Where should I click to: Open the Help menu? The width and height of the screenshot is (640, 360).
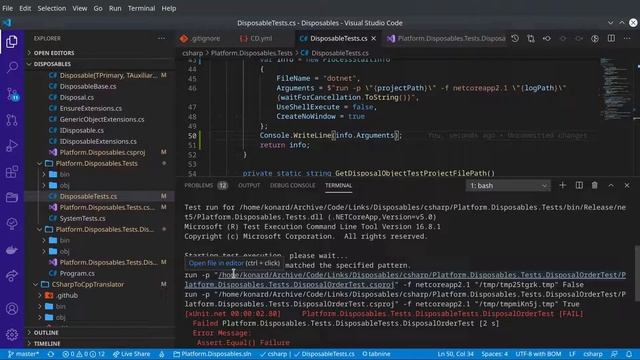(169, 8)
